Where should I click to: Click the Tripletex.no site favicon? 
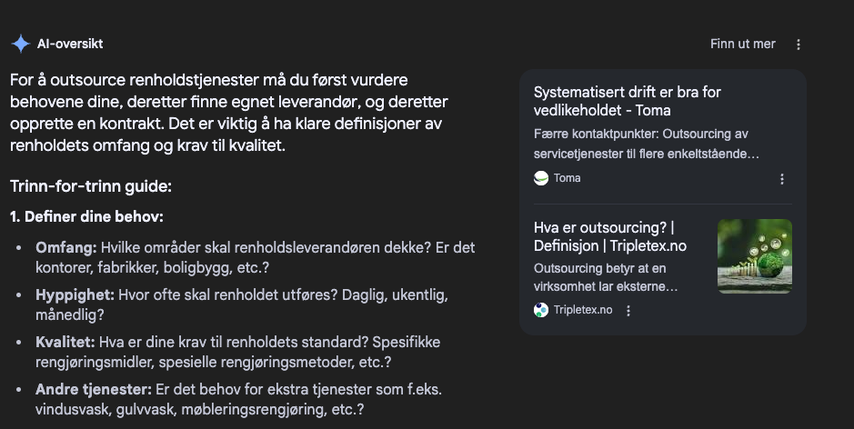click(x=541, y=310)
